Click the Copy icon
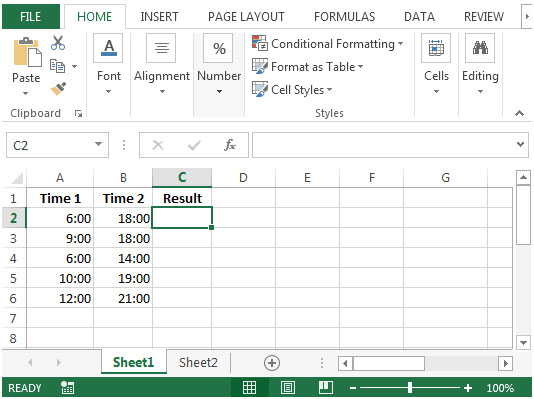The image size is (534, 399). click(57, 66)
